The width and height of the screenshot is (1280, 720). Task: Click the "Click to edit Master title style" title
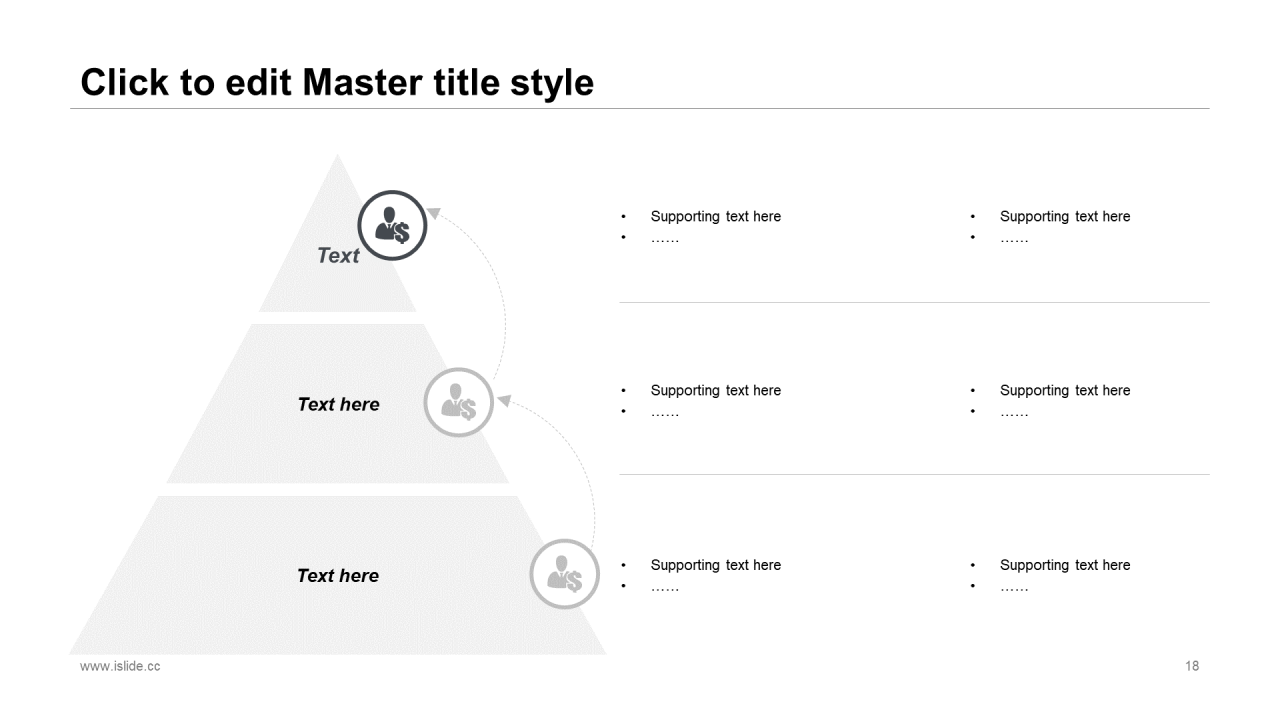pyautogui.click(x=337, y=82)
